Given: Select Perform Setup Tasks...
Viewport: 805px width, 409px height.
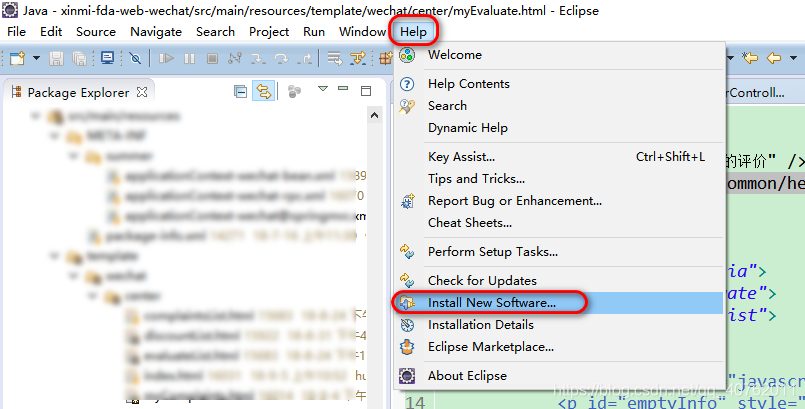Looking at the screenshot, I should point(559,252).
